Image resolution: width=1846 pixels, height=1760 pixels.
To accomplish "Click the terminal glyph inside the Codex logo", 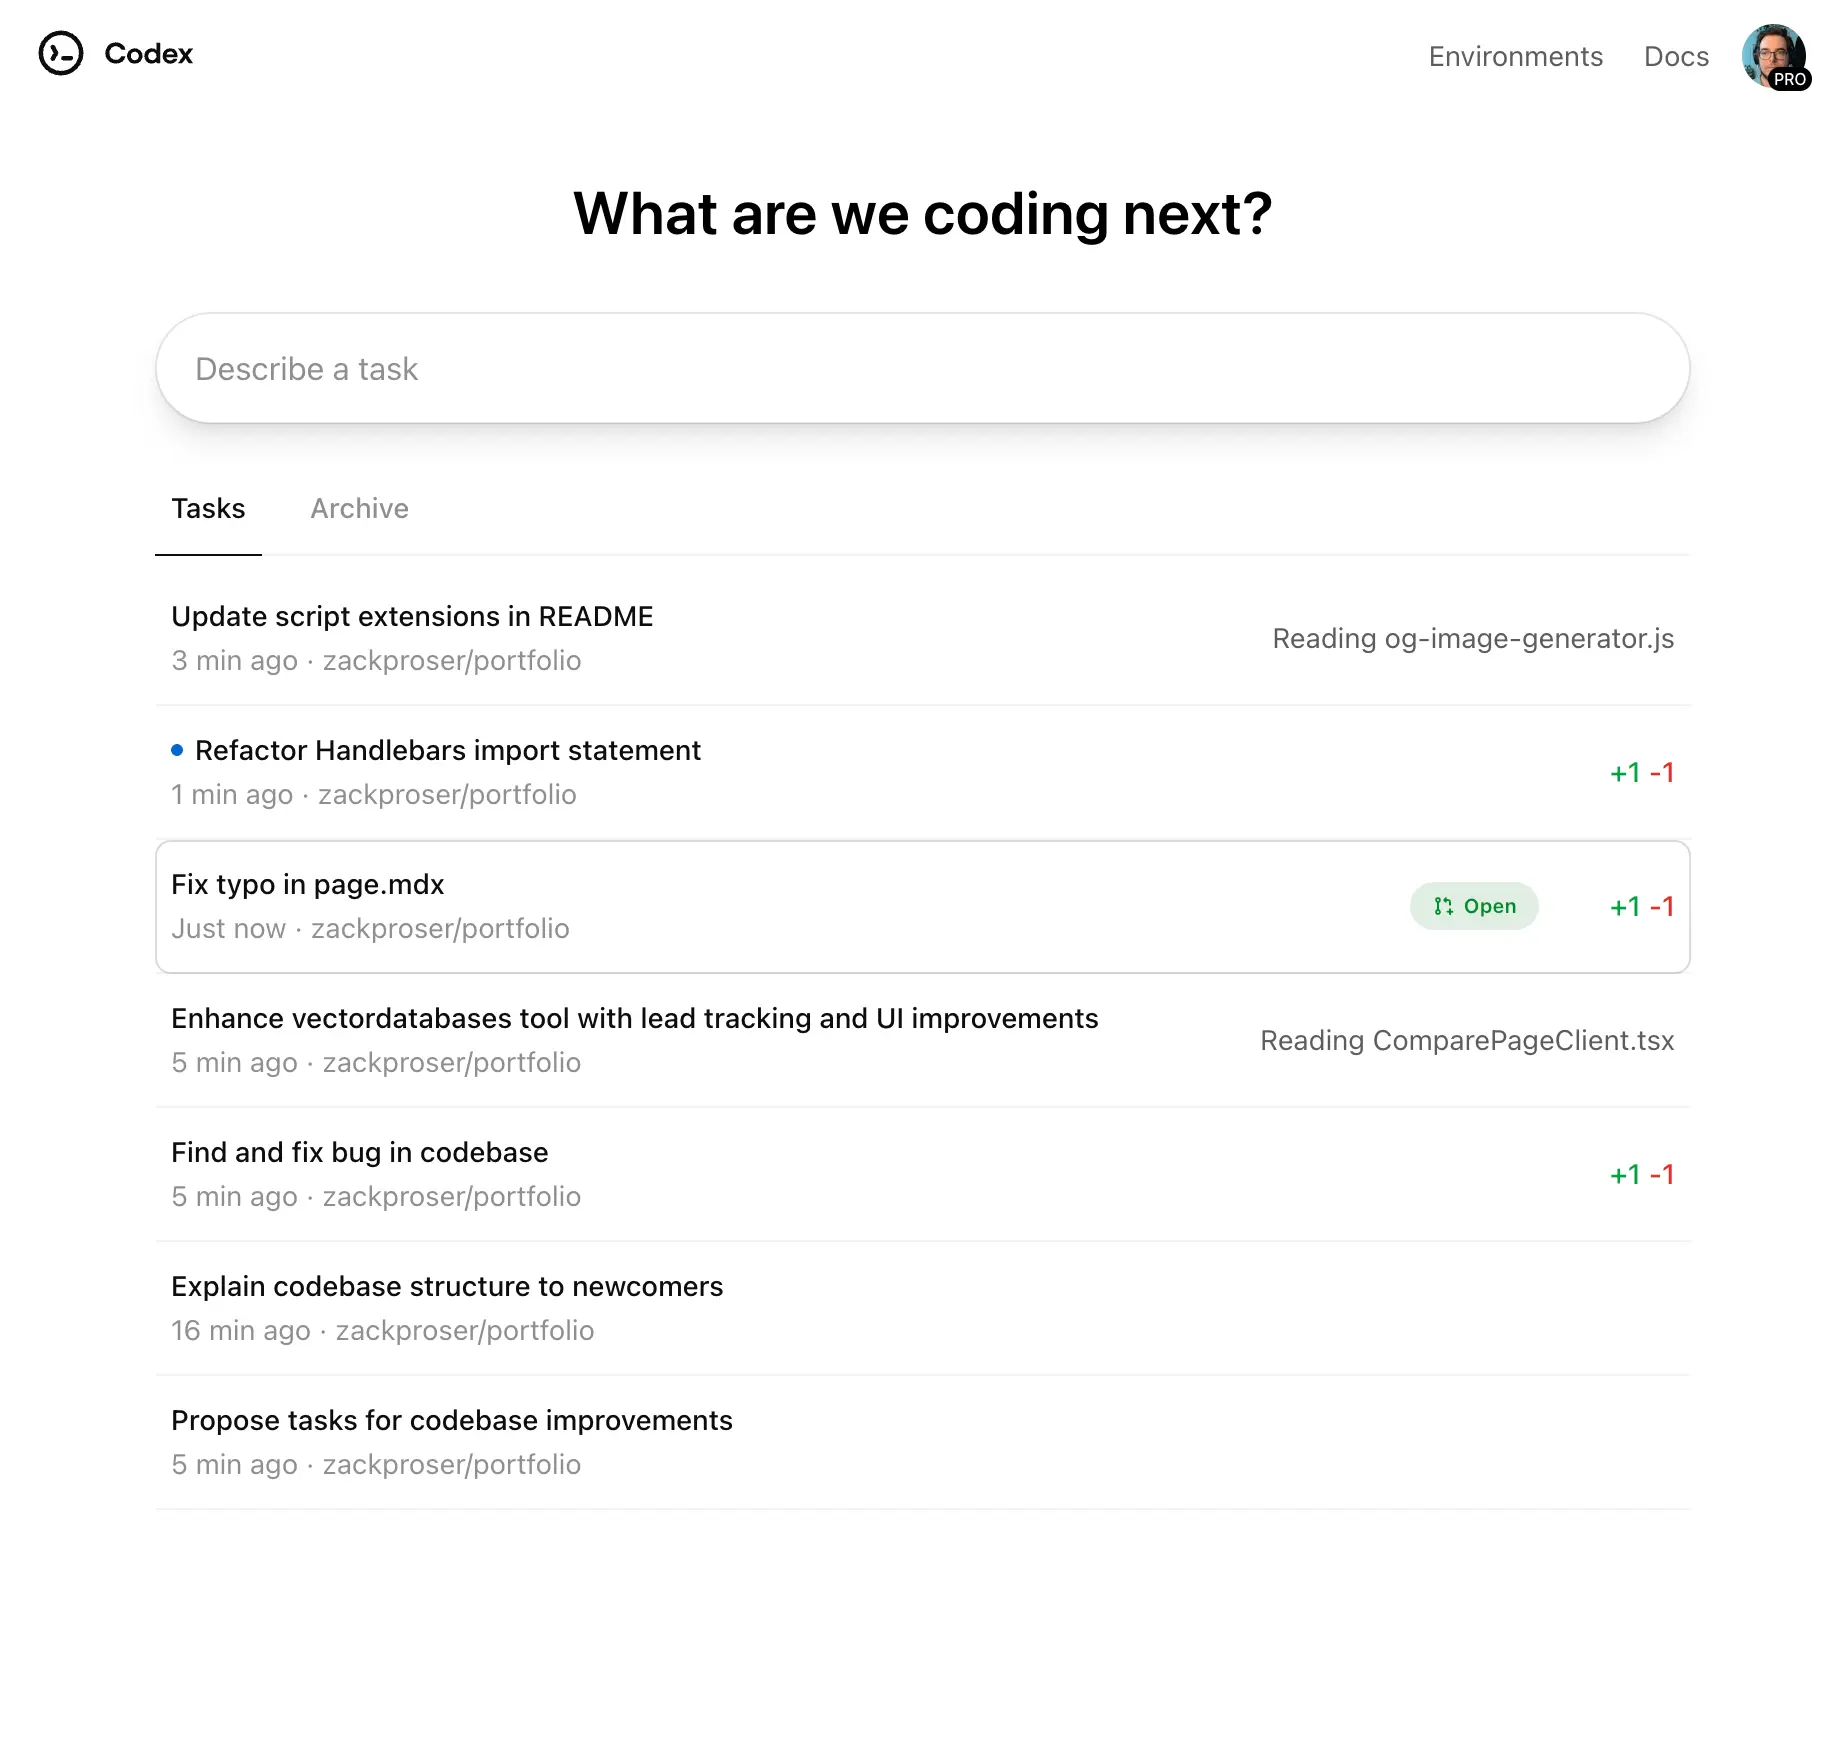I will 61,55.
